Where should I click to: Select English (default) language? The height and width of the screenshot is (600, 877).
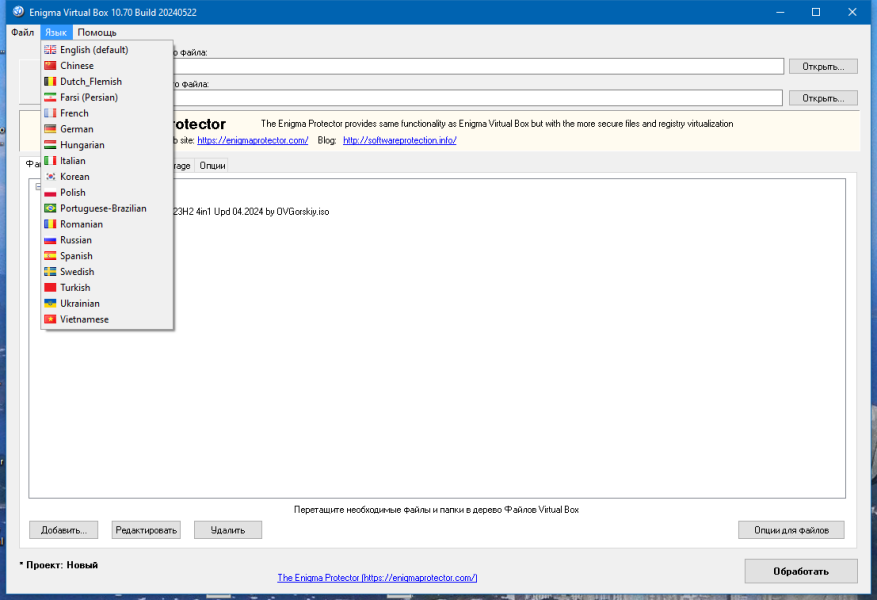pyautogui.click(x=107, y=50)
